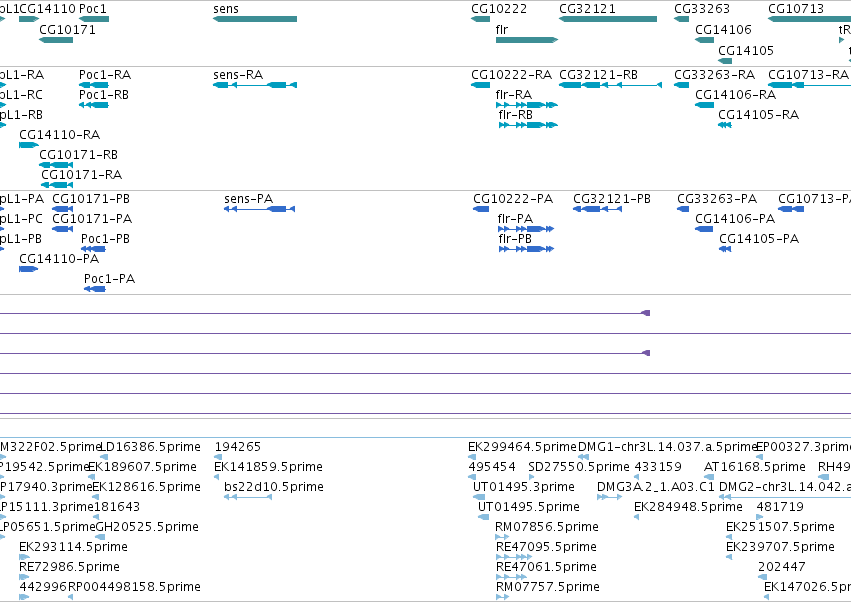Click the Poc1-PA protein label
851x602 pixels.
coord(109,279)
